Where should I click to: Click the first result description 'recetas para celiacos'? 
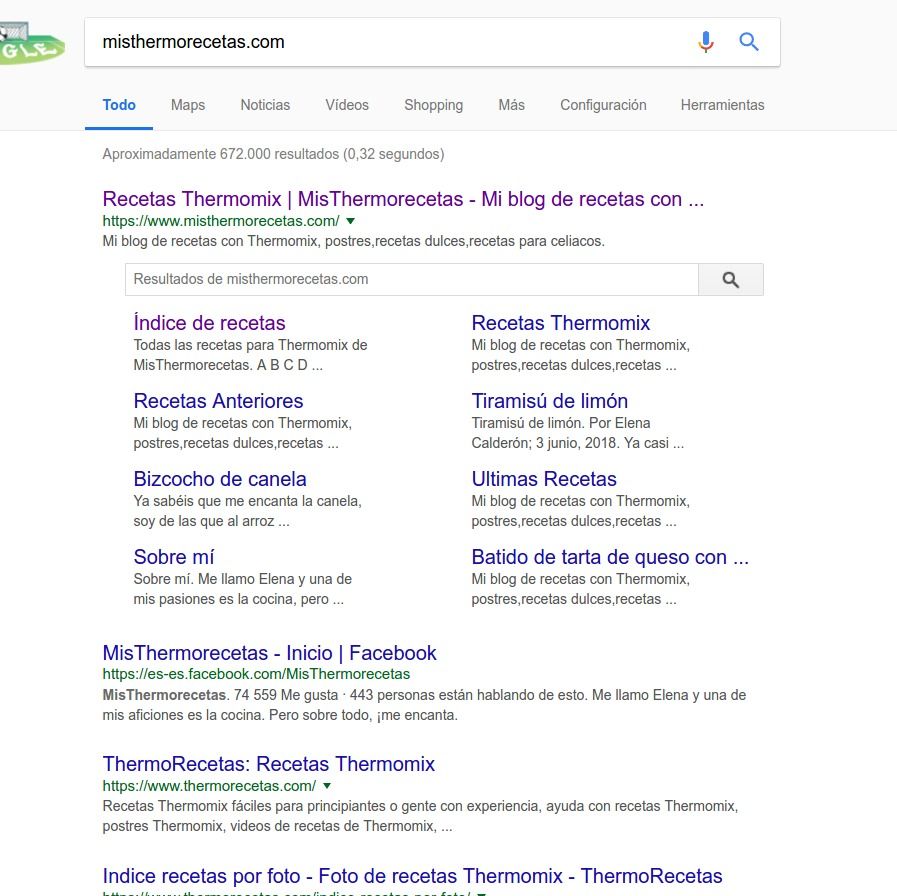(536, 241)
